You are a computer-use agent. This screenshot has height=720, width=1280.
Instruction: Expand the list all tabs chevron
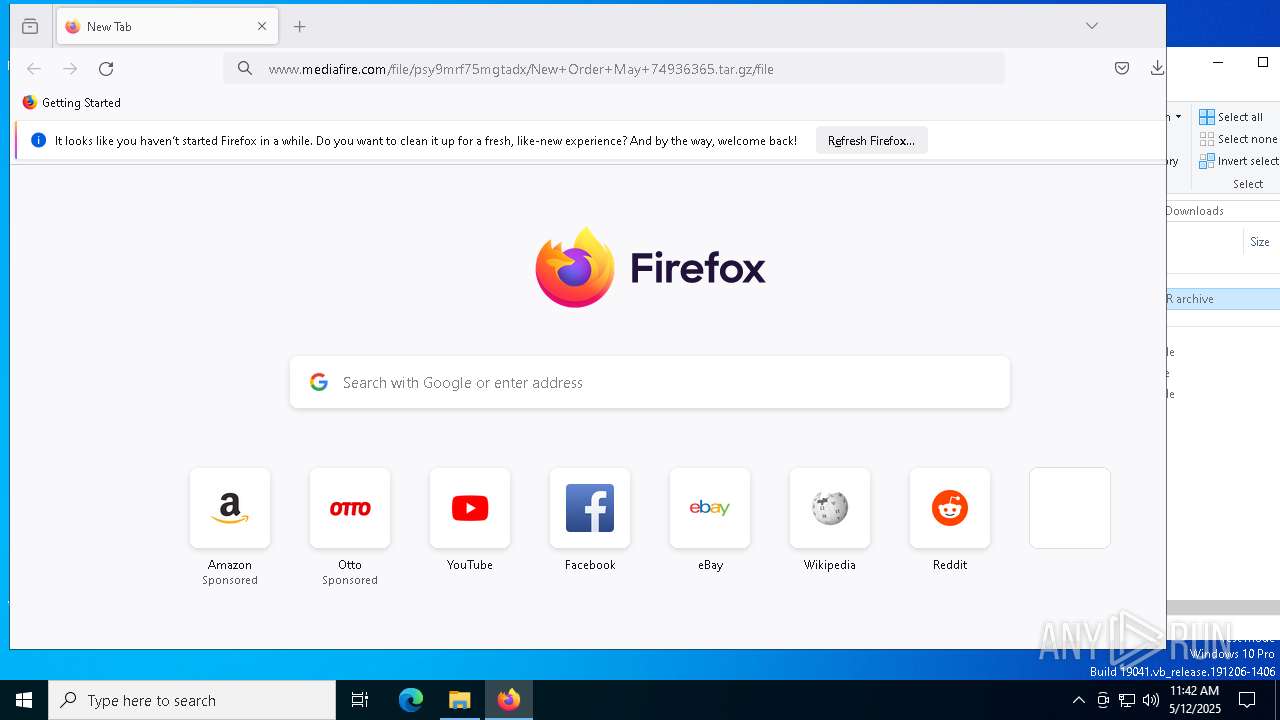pyautogui.click(x=1092, y=27)
